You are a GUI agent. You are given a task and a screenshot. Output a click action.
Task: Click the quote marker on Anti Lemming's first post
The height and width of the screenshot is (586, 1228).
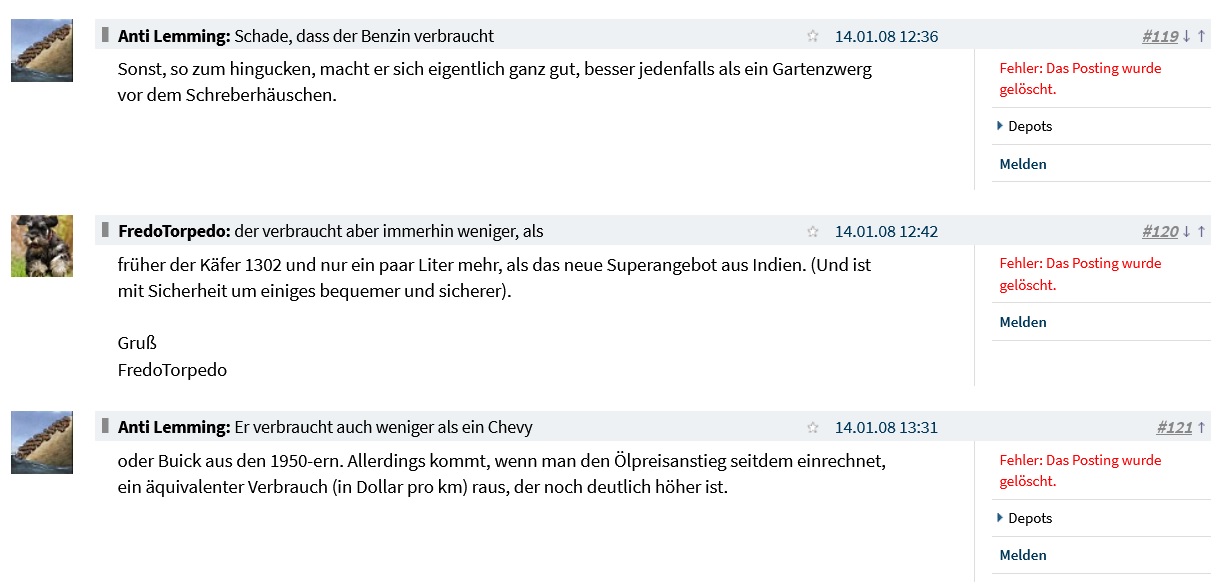point(106,35)
